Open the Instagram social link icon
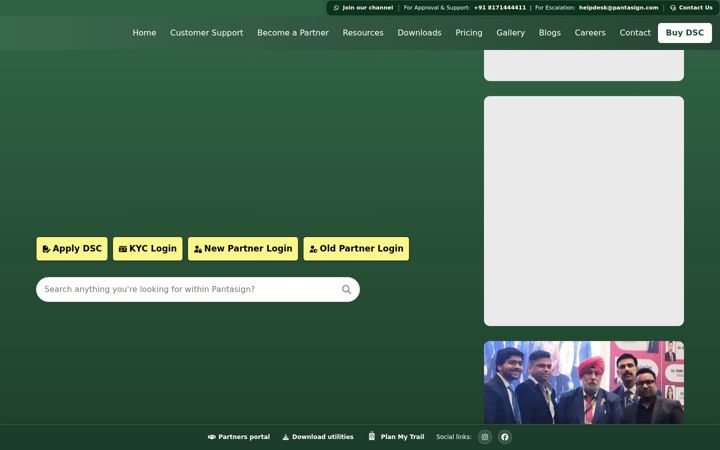Viewport: 720px width, 450px height. point(484,437)
